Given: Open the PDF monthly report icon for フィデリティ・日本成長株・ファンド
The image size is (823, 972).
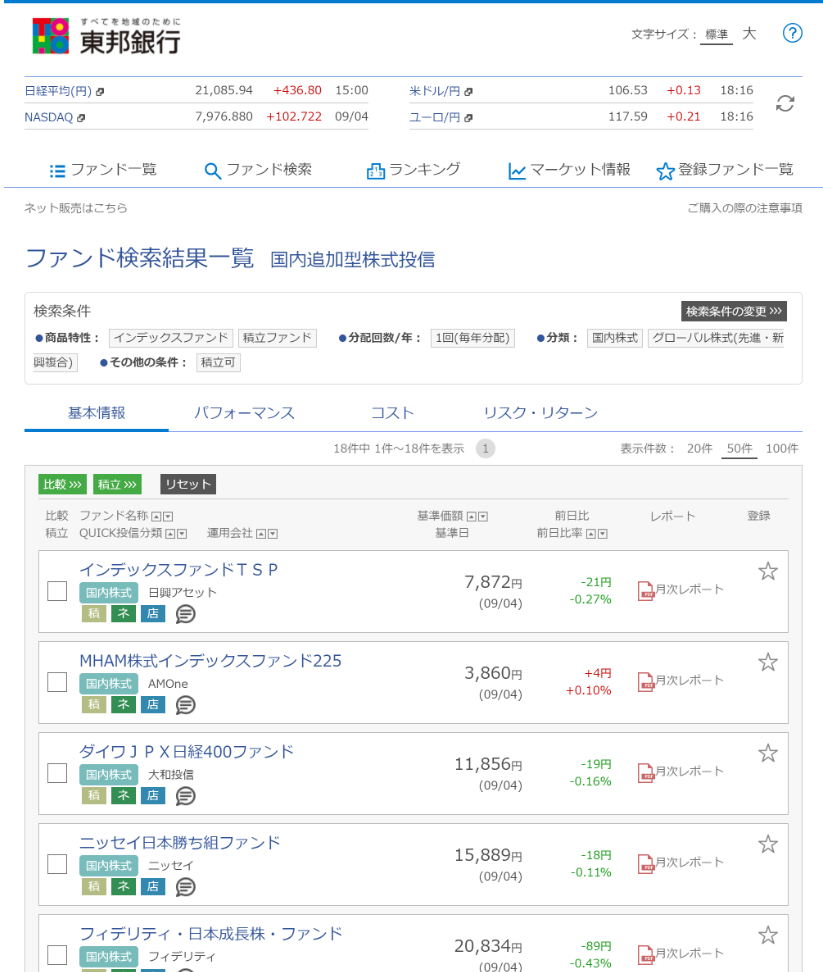Looking at the screenshot, I should [x=646, y=955].
